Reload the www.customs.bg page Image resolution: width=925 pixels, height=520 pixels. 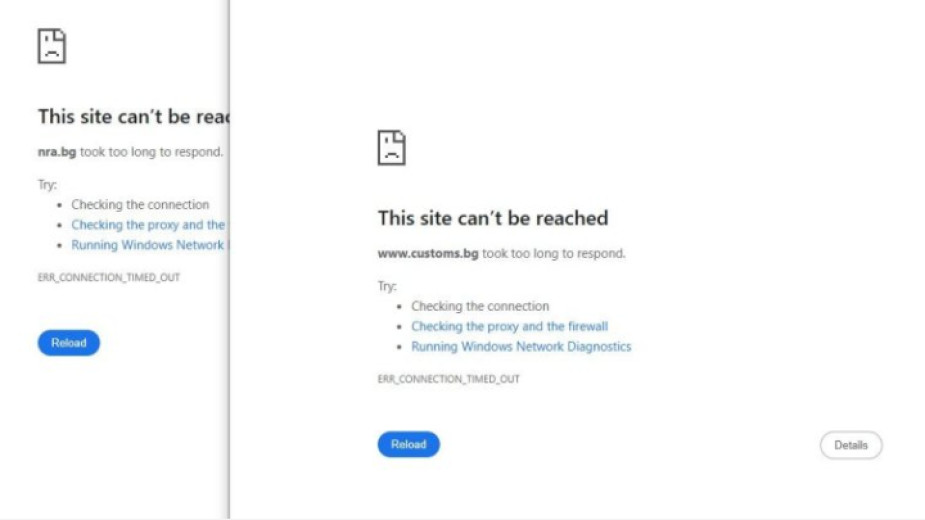(x=409, y=444)
